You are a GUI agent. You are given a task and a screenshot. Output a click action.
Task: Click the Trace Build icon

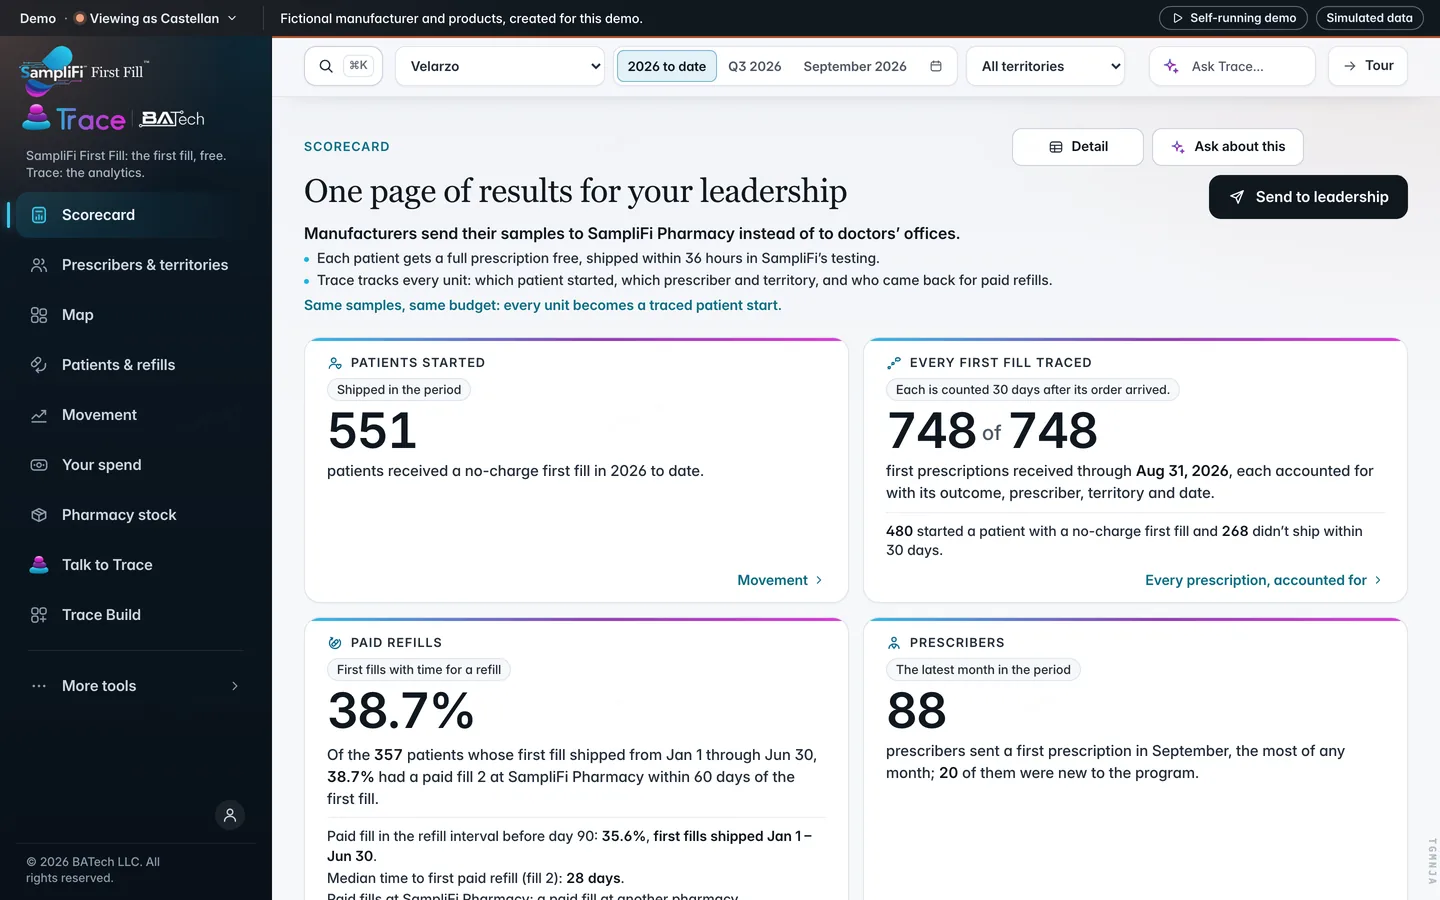pos(39,615)
